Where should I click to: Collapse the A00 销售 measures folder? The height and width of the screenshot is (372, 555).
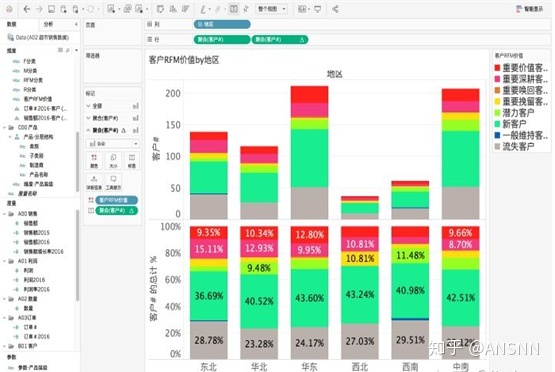(x=5, y=214)
